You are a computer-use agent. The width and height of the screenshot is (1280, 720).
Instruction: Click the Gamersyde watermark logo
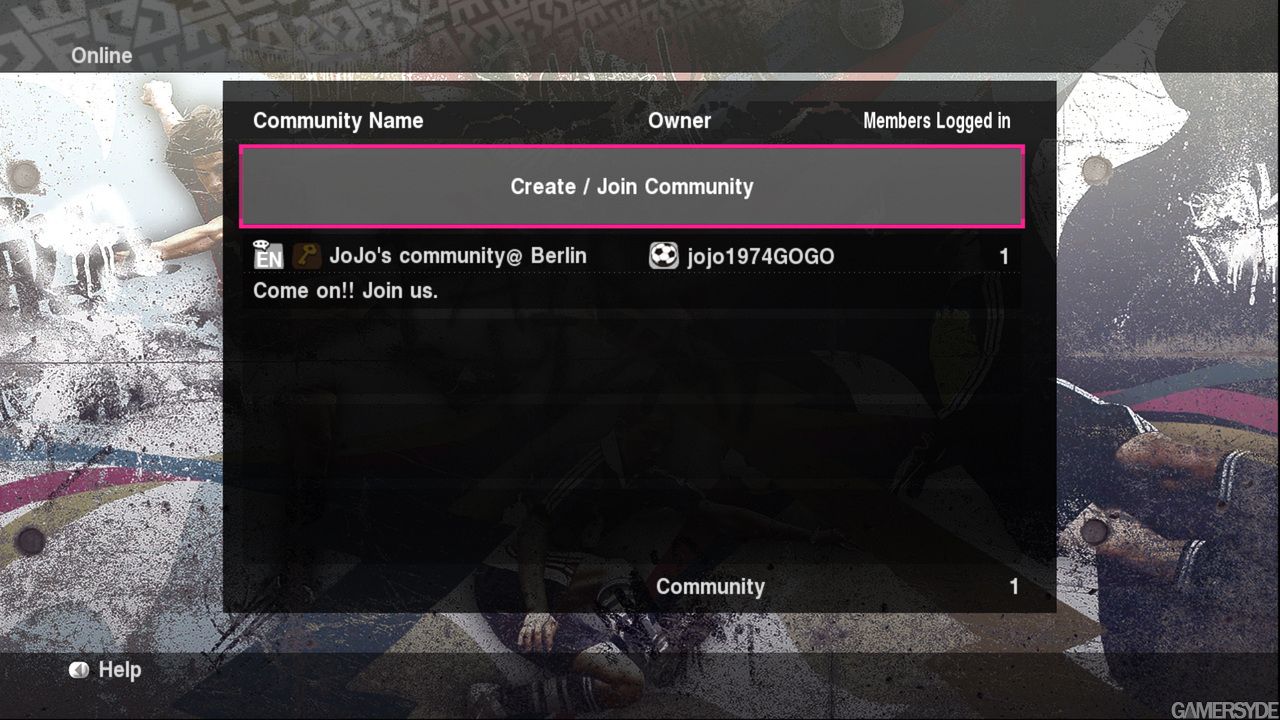(x=1224, y=711)
